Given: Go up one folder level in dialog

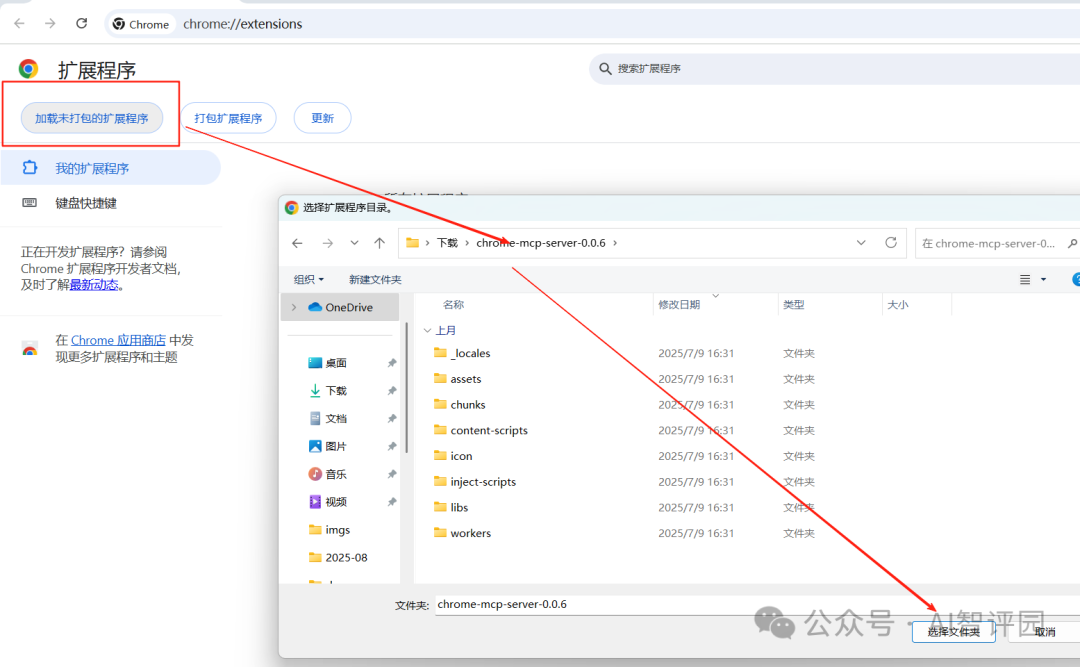Looking at the screenshot, I should click(380, 243).
